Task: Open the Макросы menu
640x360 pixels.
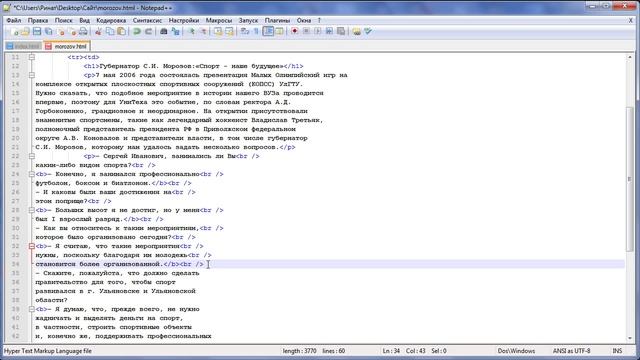Action: 219,20
